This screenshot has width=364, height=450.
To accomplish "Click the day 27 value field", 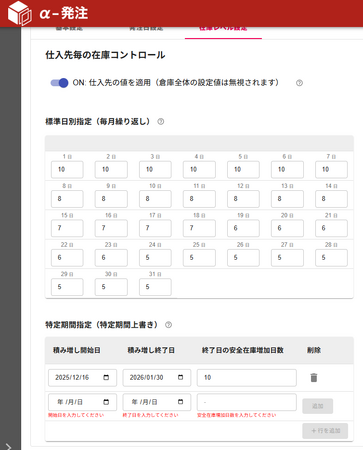I will click(287, 258).
